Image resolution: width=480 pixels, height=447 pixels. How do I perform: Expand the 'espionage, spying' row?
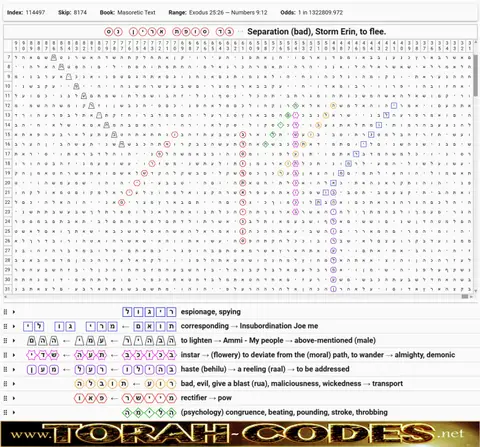(14, 312)
